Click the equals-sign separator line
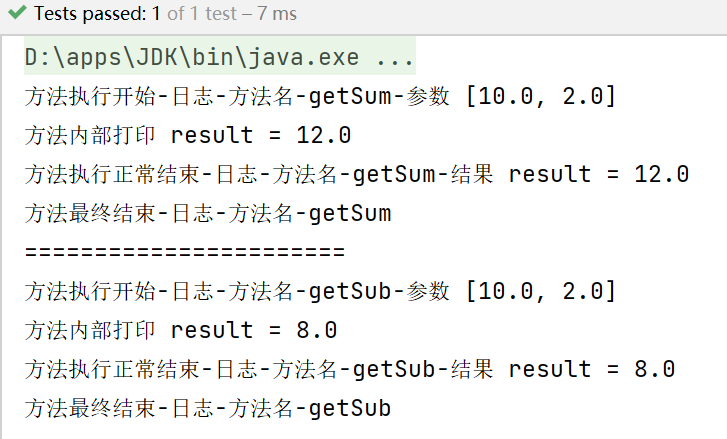 (184, 251)
